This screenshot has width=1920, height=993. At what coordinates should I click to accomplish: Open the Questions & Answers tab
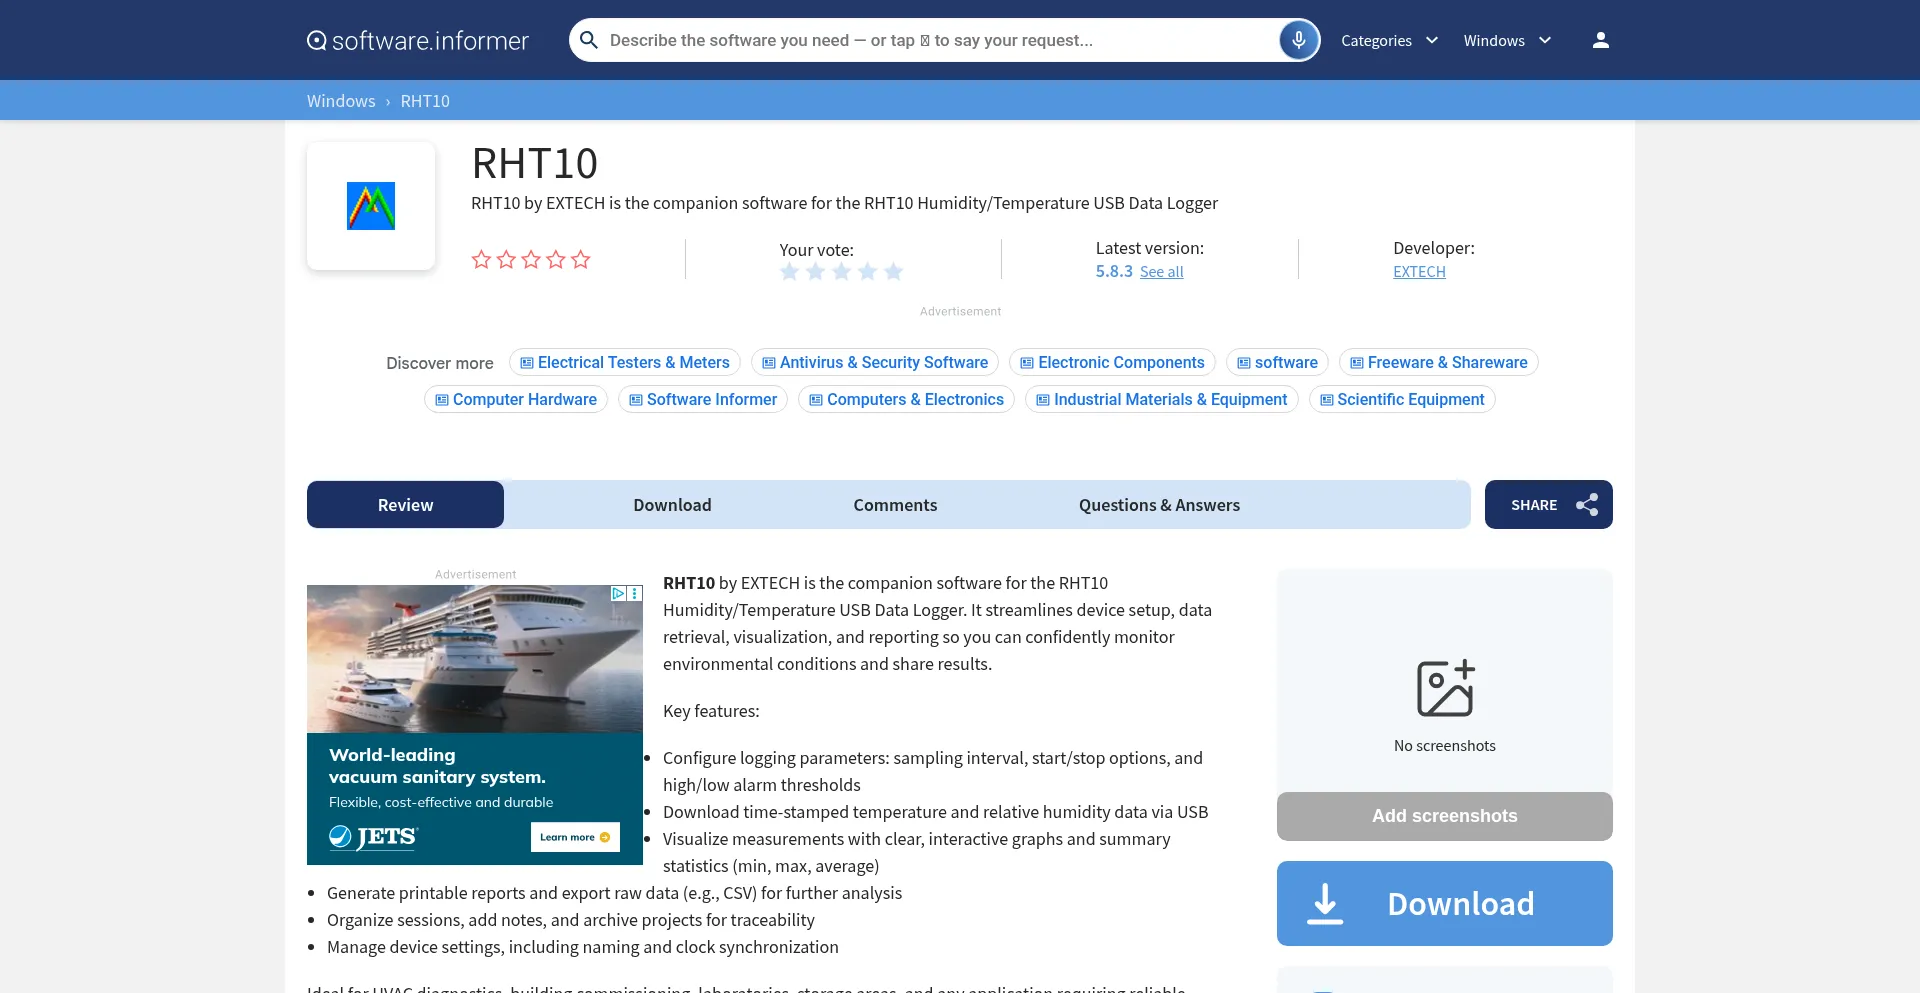1159,505
